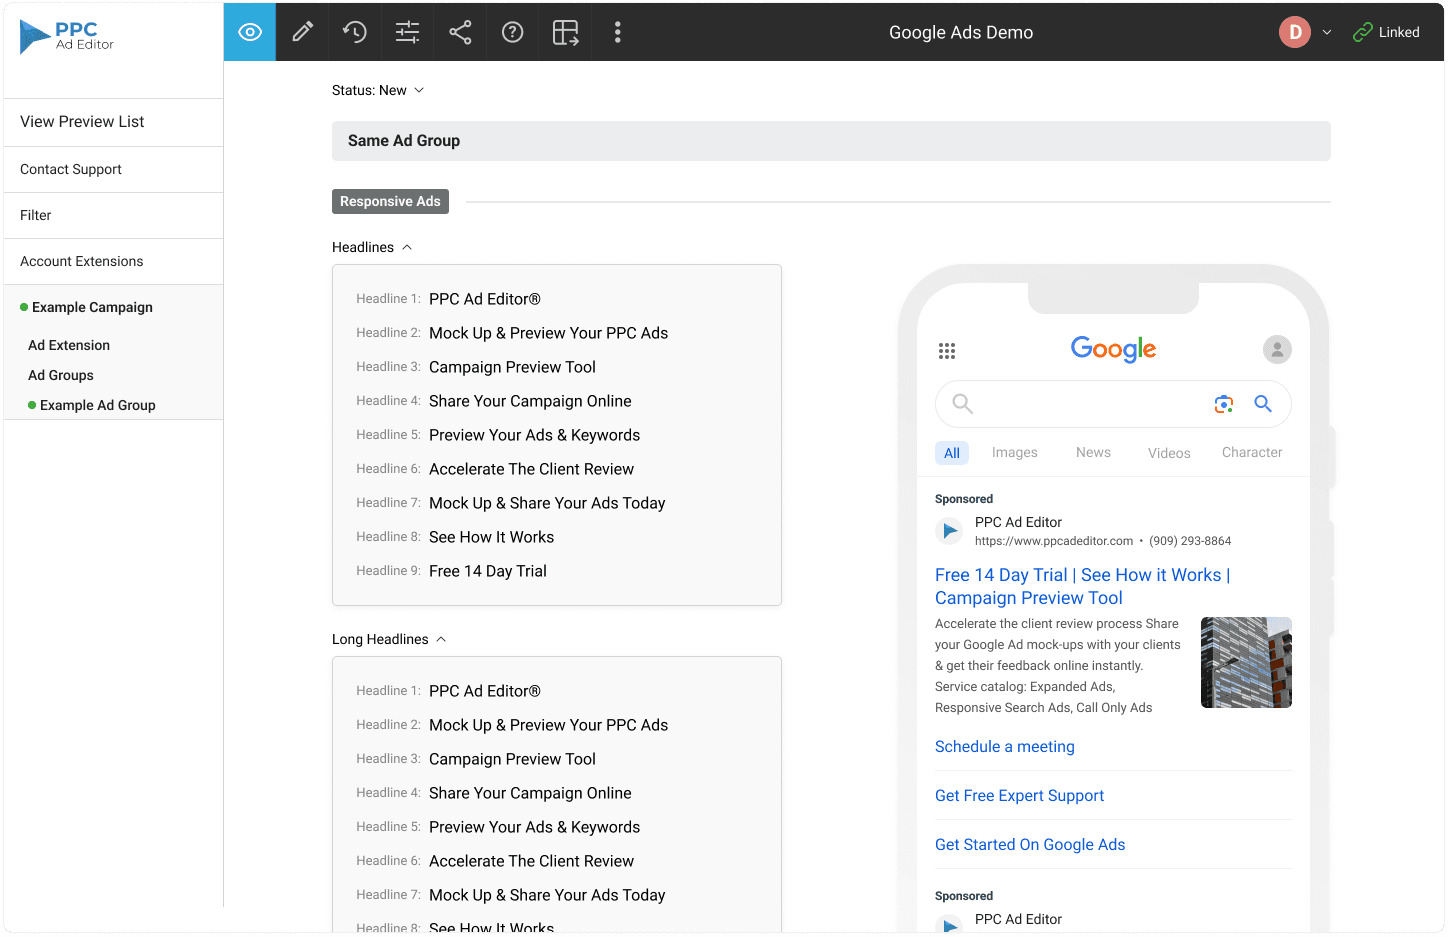Image resolution: width=1448 pixels, height=937 pixels.
Task: Click the PPC Ad Editor ad favicon
Action: (x=949, y=531)
